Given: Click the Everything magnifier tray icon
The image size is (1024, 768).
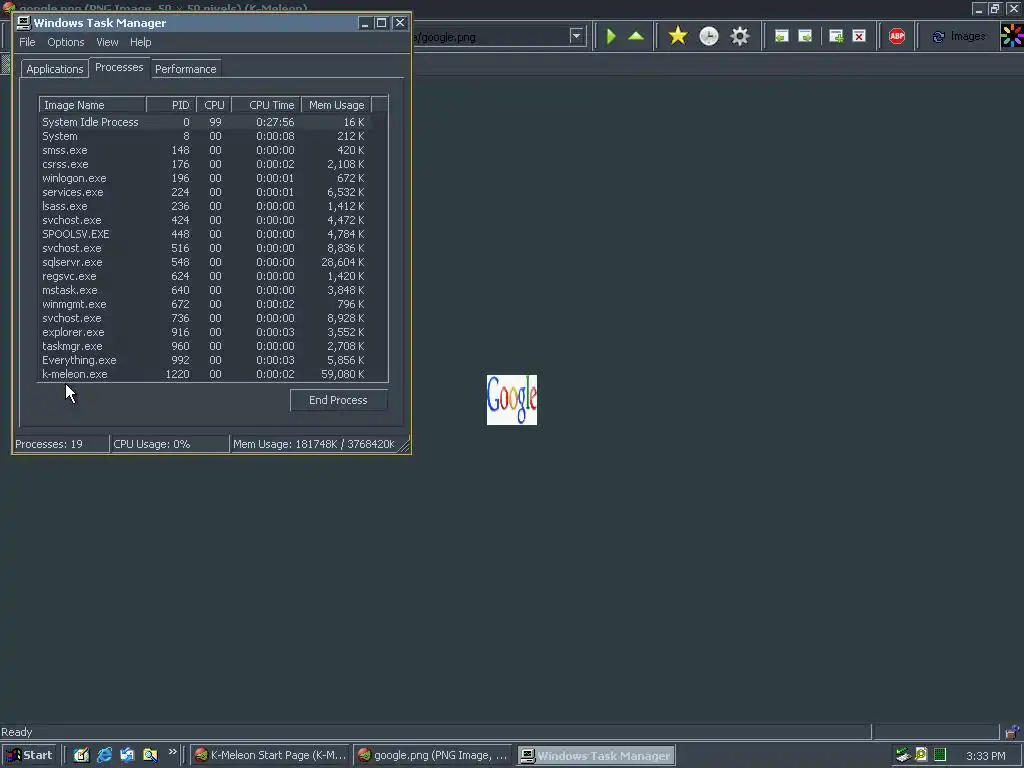Looking at the screenshot, I should pos(921,755).
